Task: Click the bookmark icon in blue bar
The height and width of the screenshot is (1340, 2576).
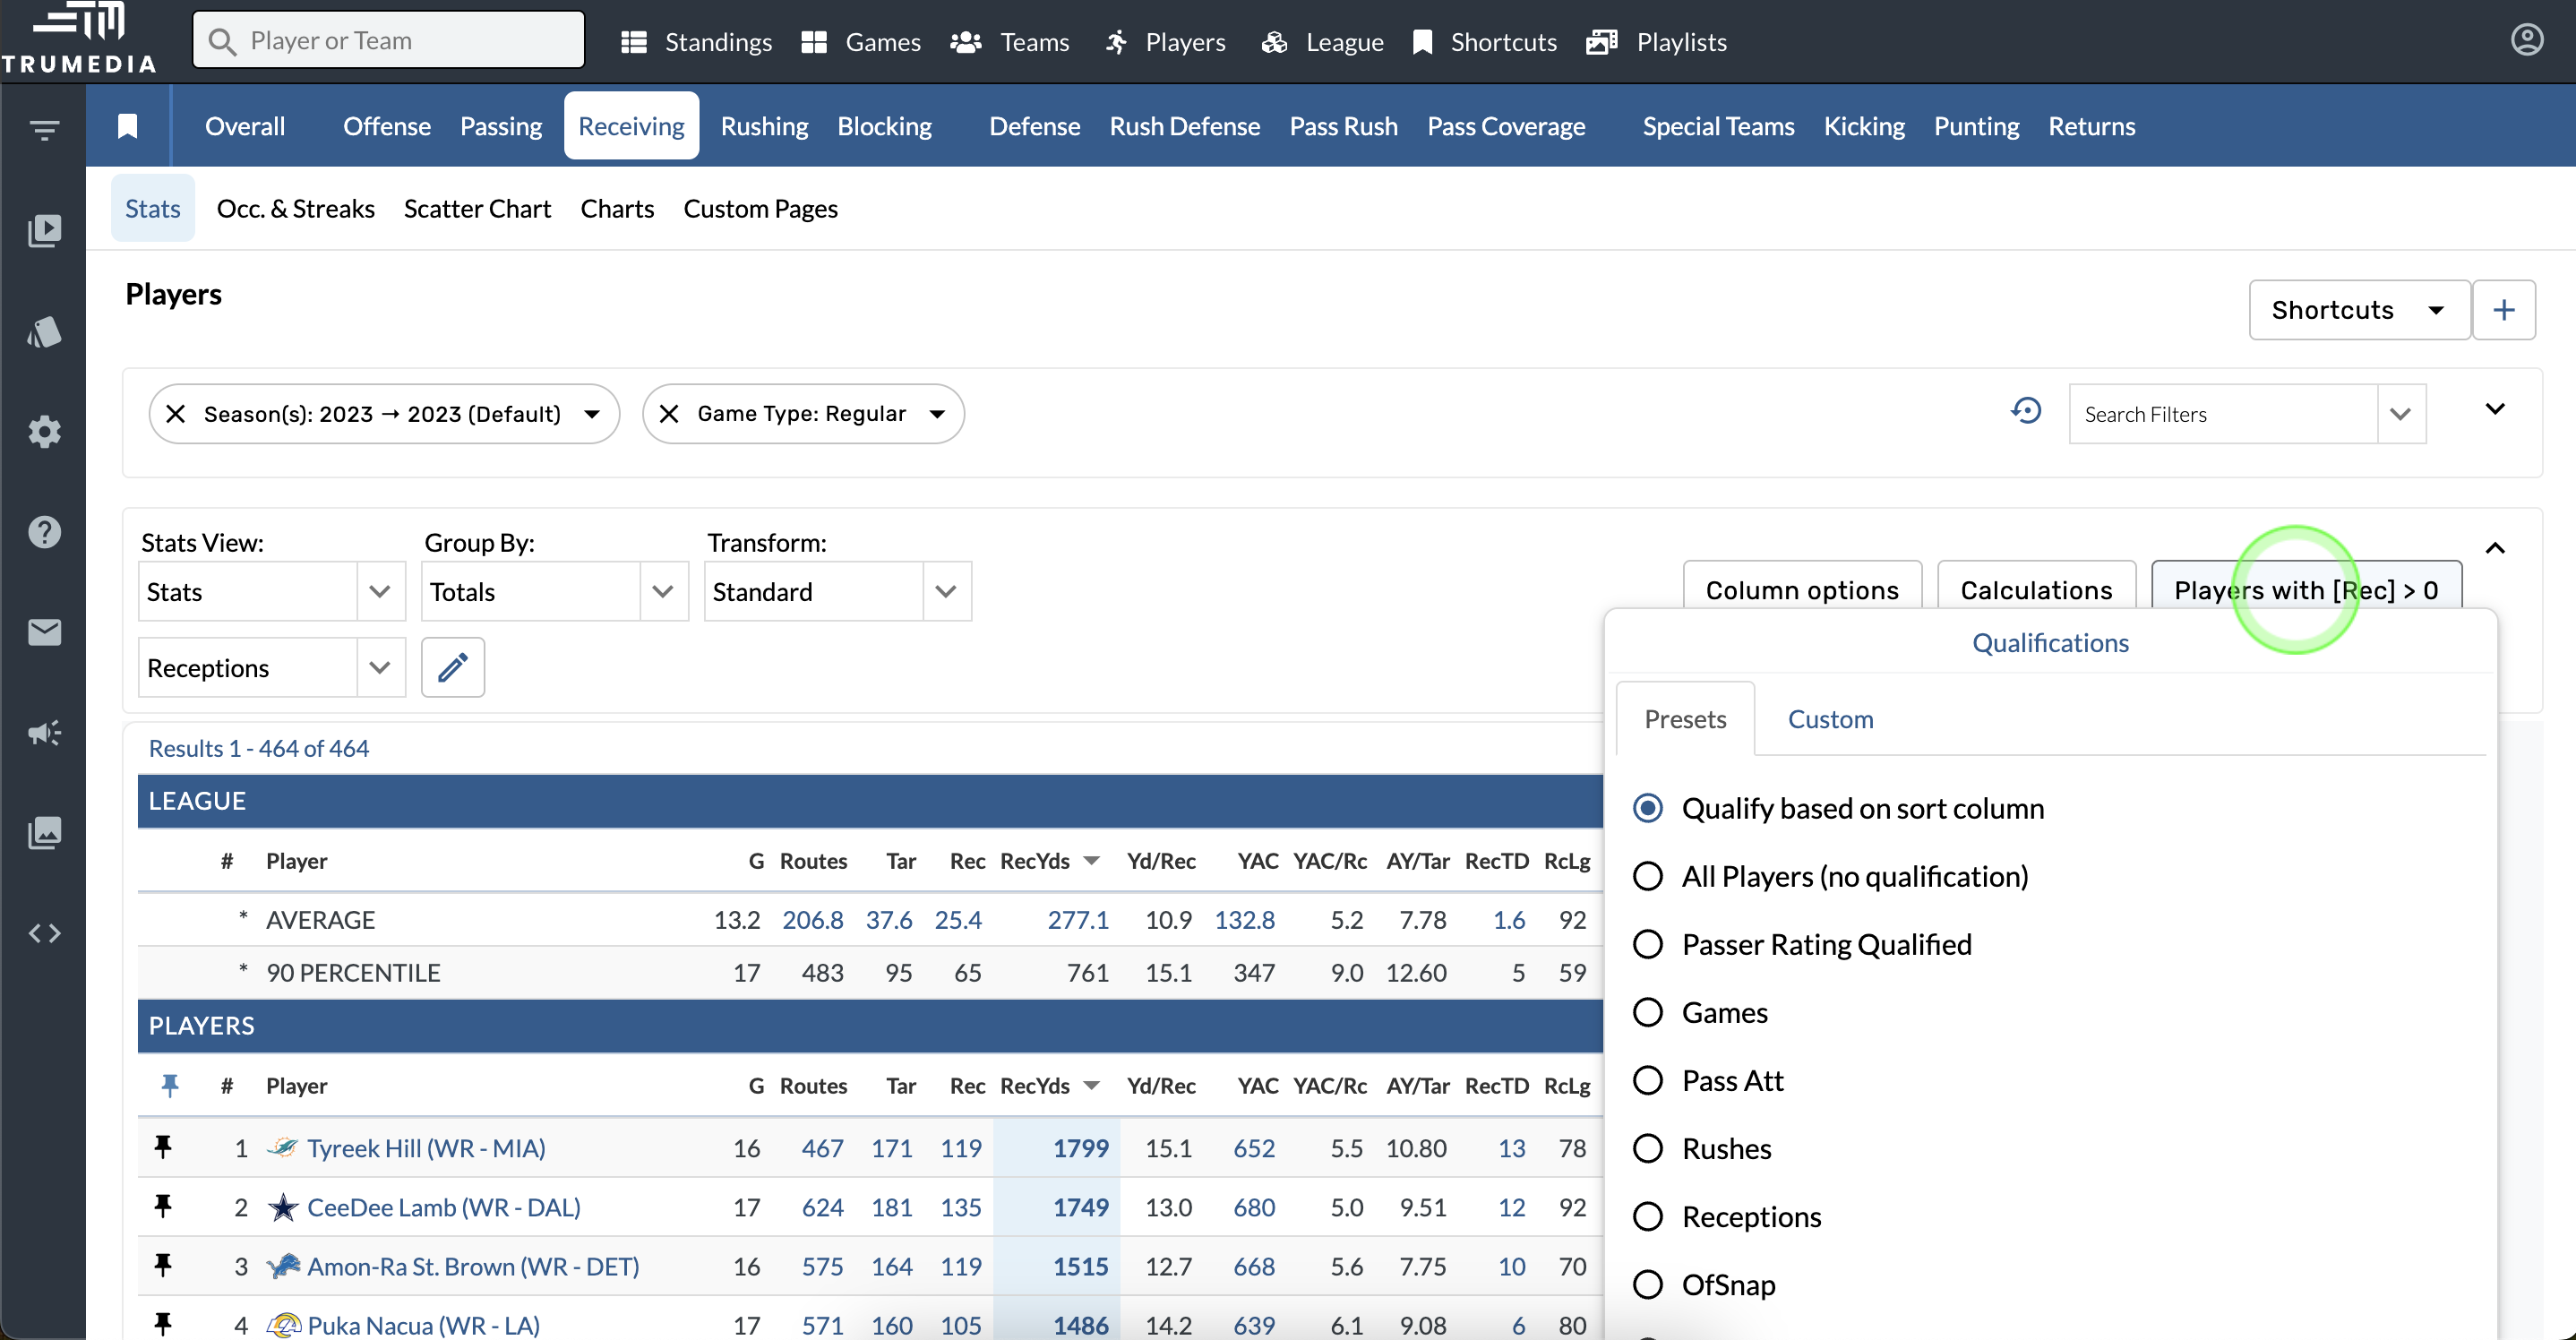Action: coord(127,126)
